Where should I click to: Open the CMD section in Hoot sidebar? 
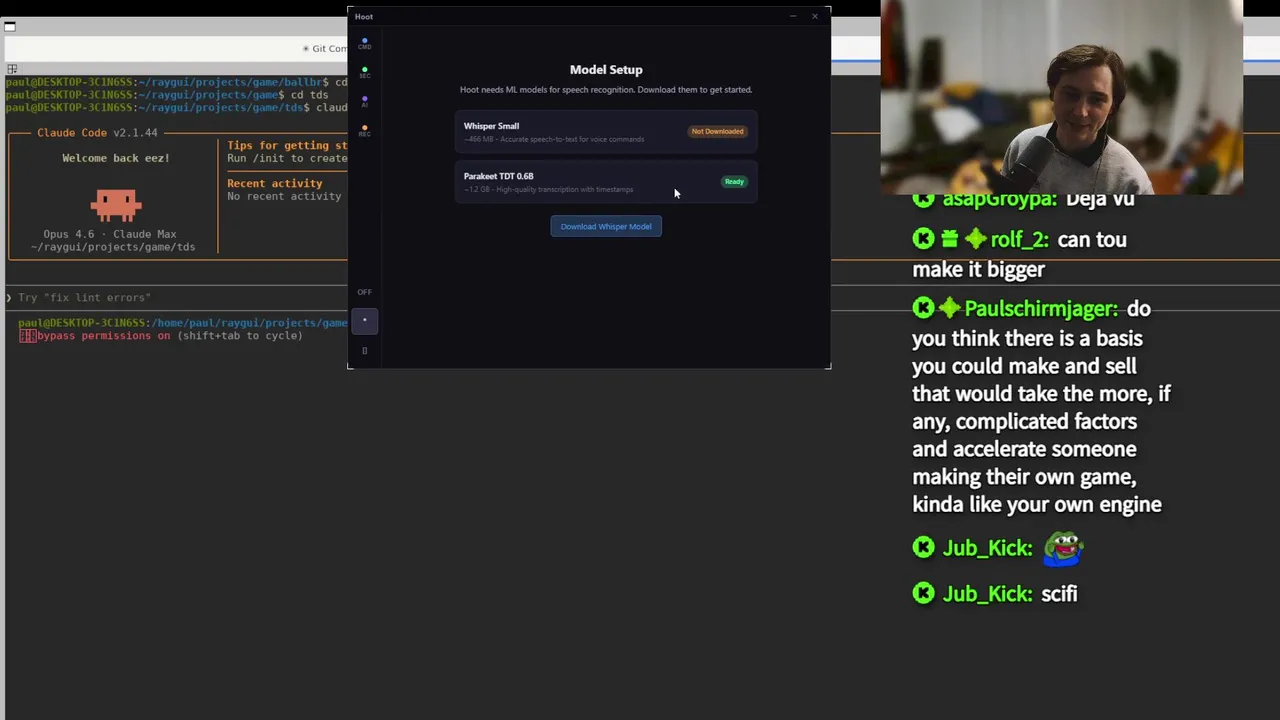coord(364,44)
